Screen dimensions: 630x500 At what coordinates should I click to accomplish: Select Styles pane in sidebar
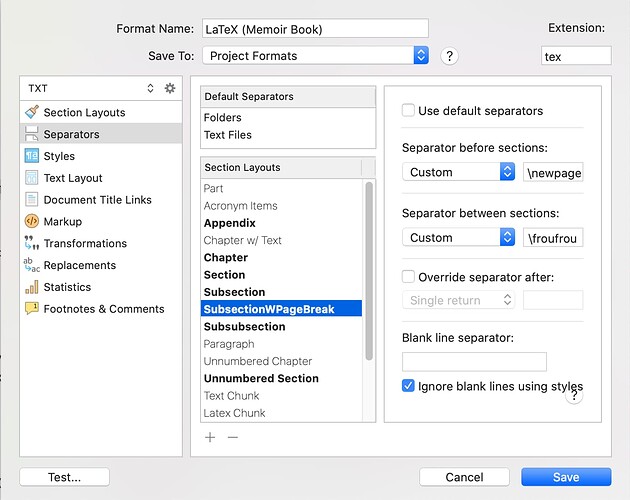[101, 156]
